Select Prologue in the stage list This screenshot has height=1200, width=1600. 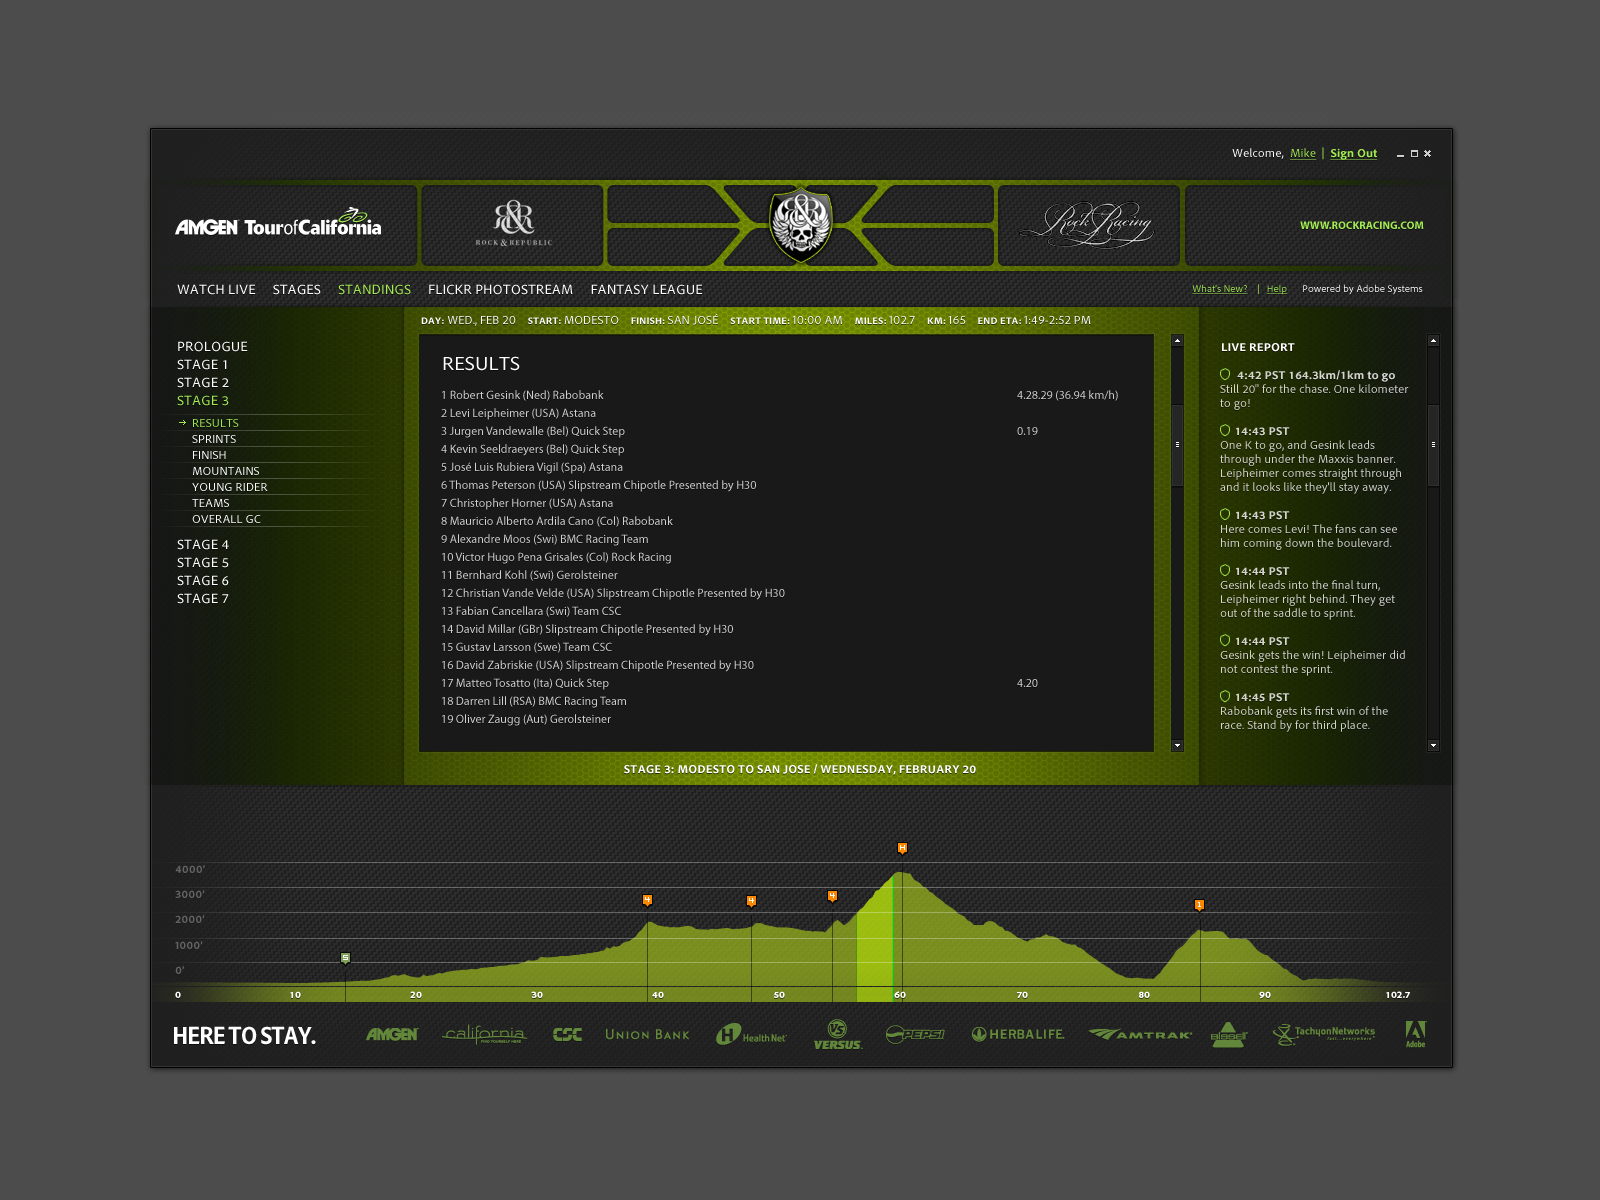pos(212,346)
